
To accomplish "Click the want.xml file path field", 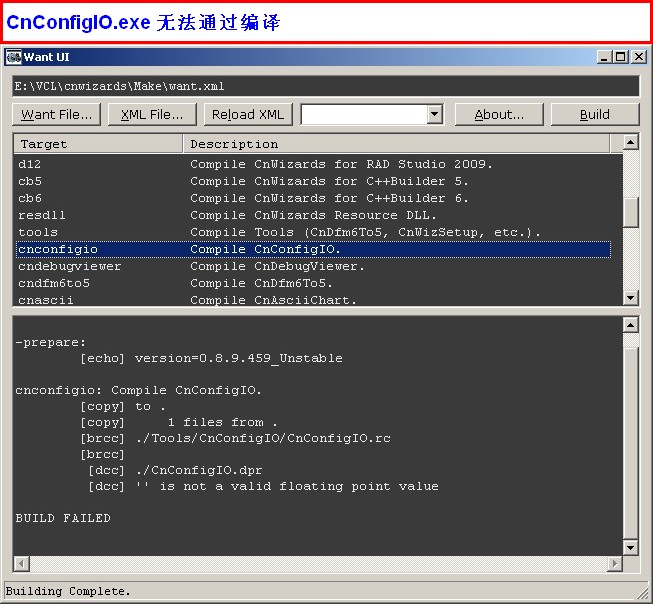I will pos(325,87).
